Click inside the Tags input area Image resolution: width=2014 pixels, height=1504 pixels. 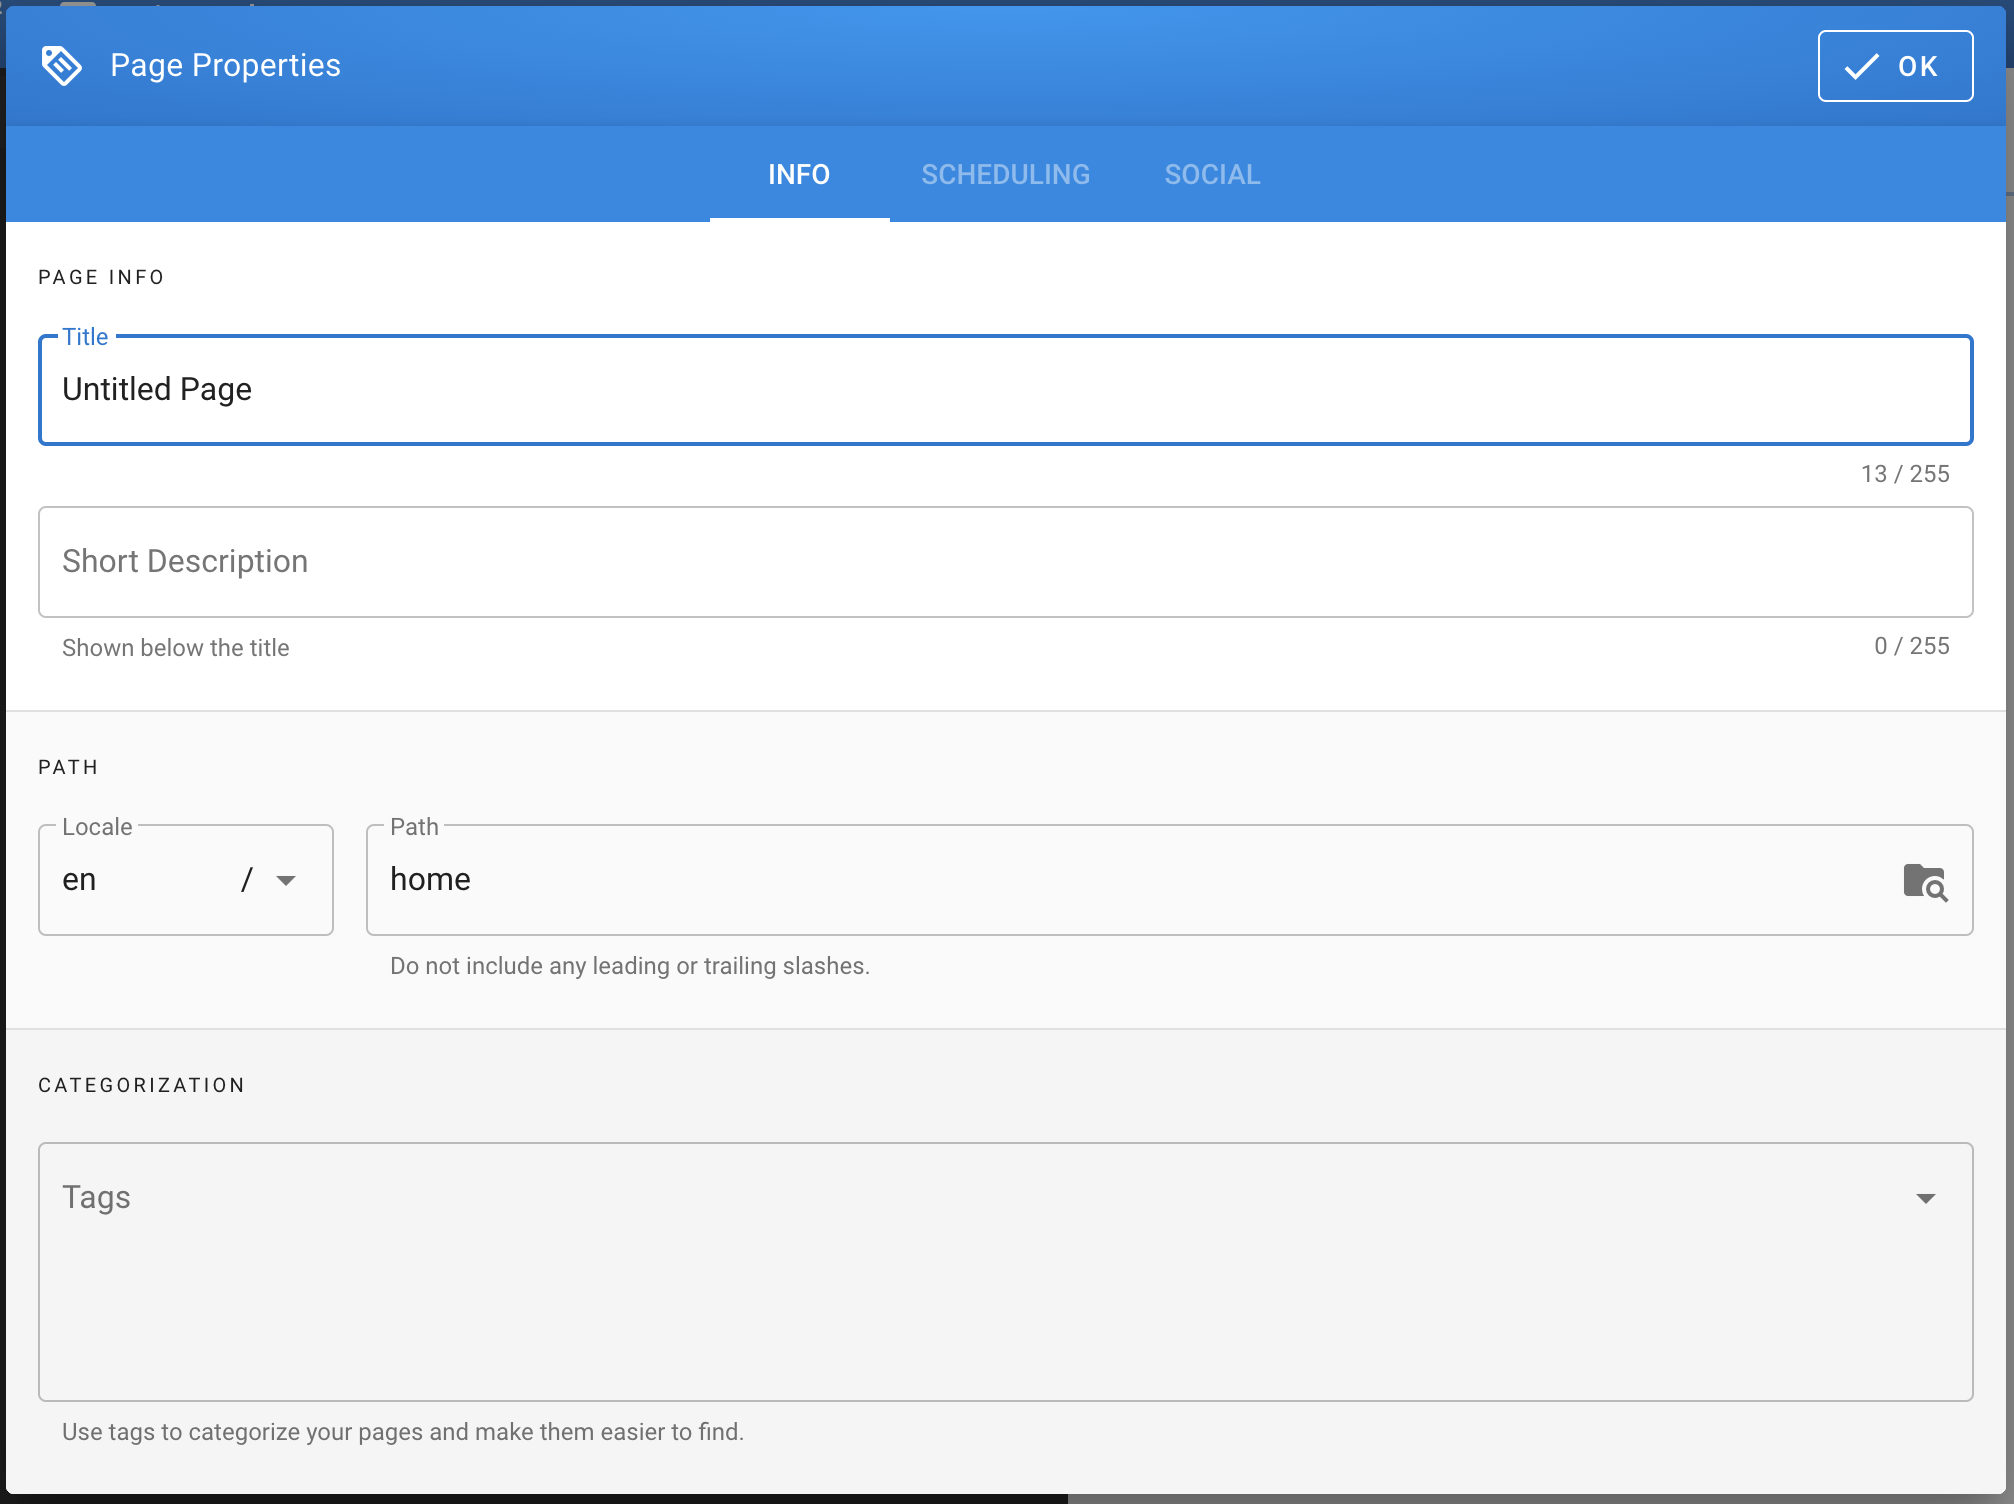pyautogui.click(x=980, y=1270)
